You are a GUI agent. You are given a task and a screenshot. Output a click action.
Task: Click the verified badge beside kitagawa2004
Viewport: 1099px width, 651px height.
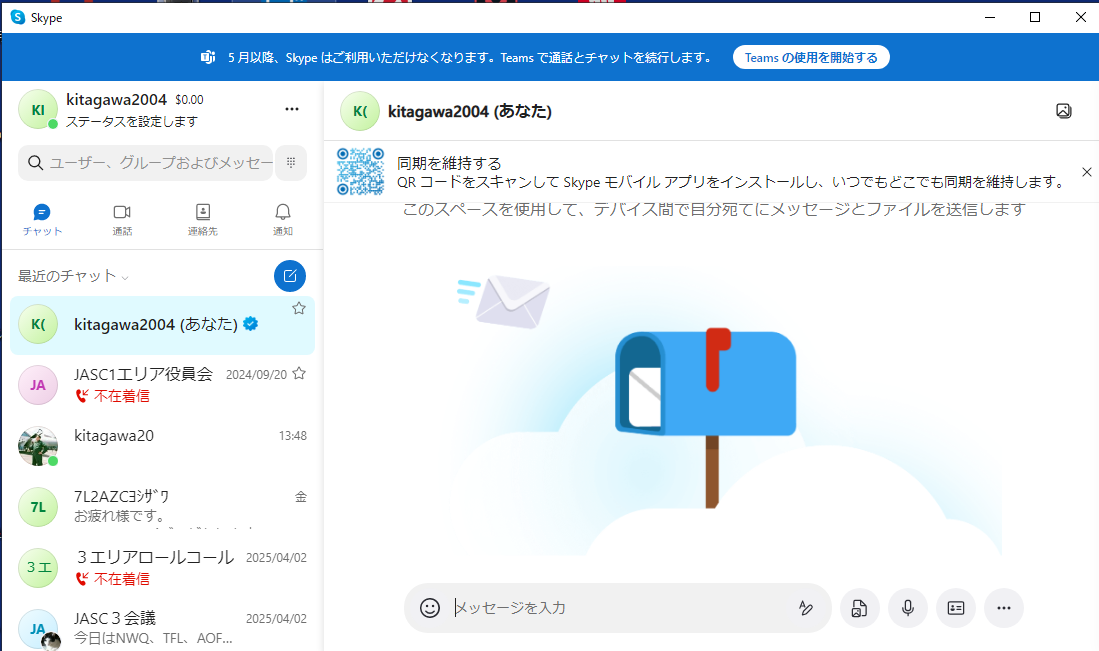(250, 324)
